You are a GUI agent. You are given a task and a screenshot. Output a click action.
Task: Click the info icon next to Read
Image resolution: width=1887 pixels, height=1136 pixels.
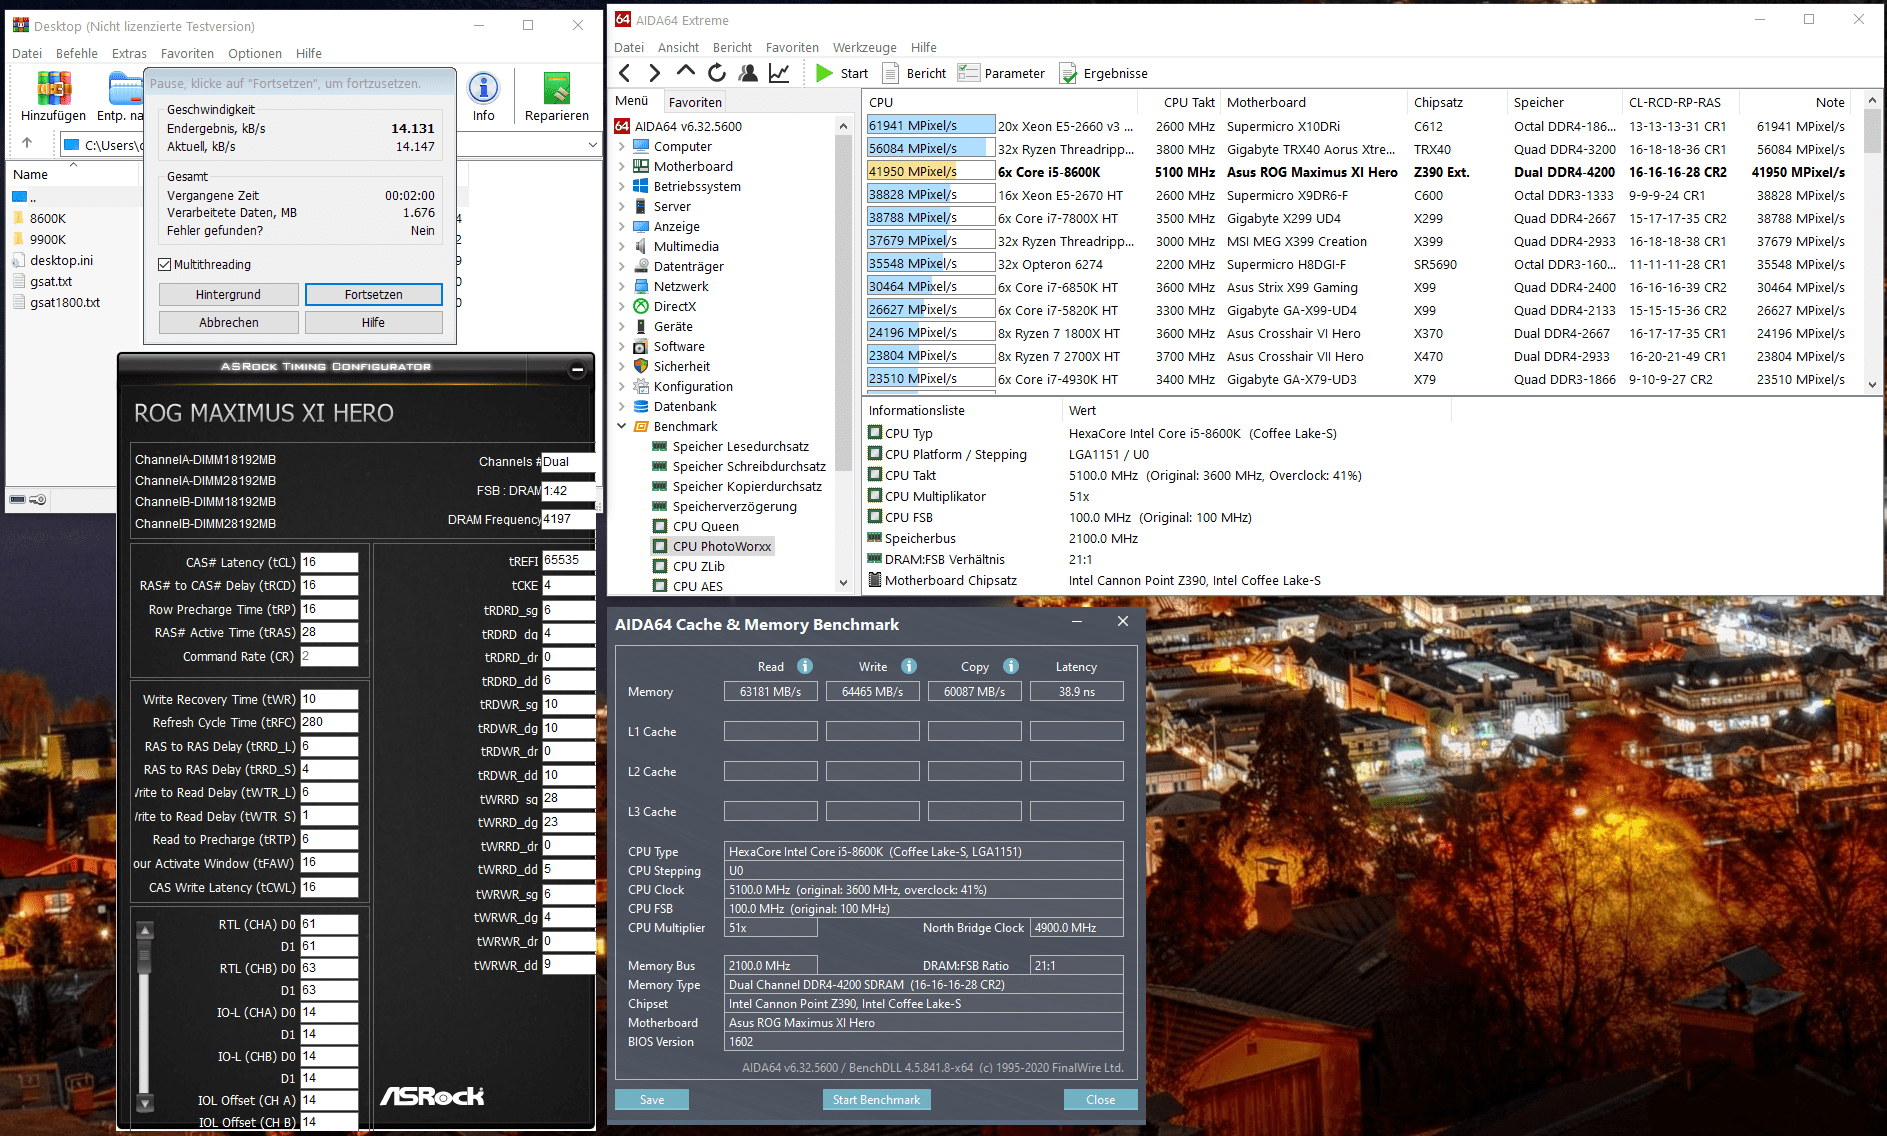pos(805,666)
